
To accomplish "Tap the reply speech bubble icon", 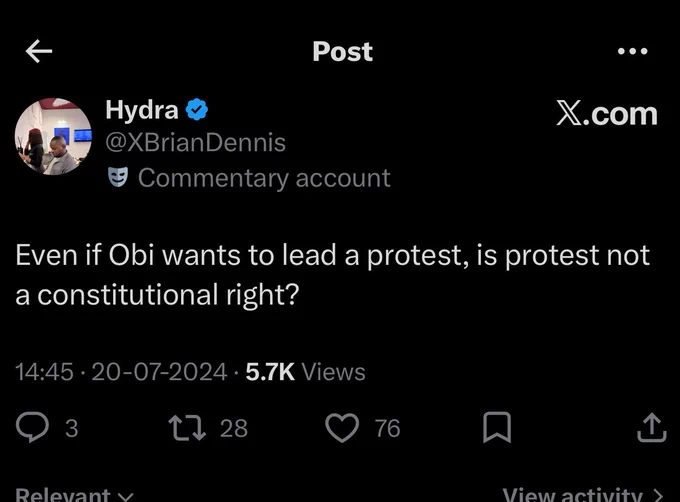I will [32, 427].
